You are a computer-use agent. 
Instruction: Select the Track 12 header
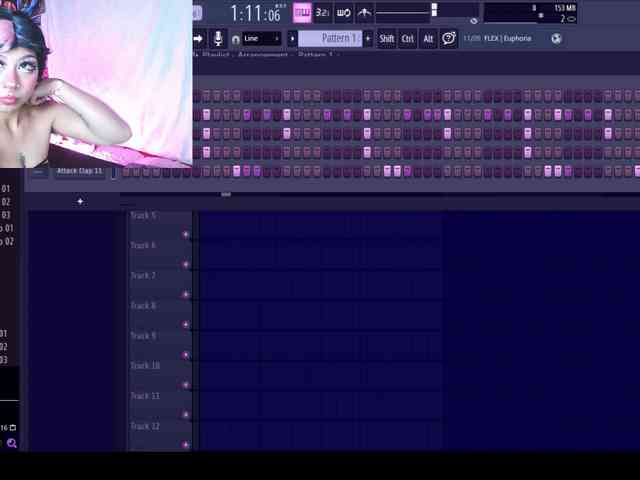tap(145, 426)
